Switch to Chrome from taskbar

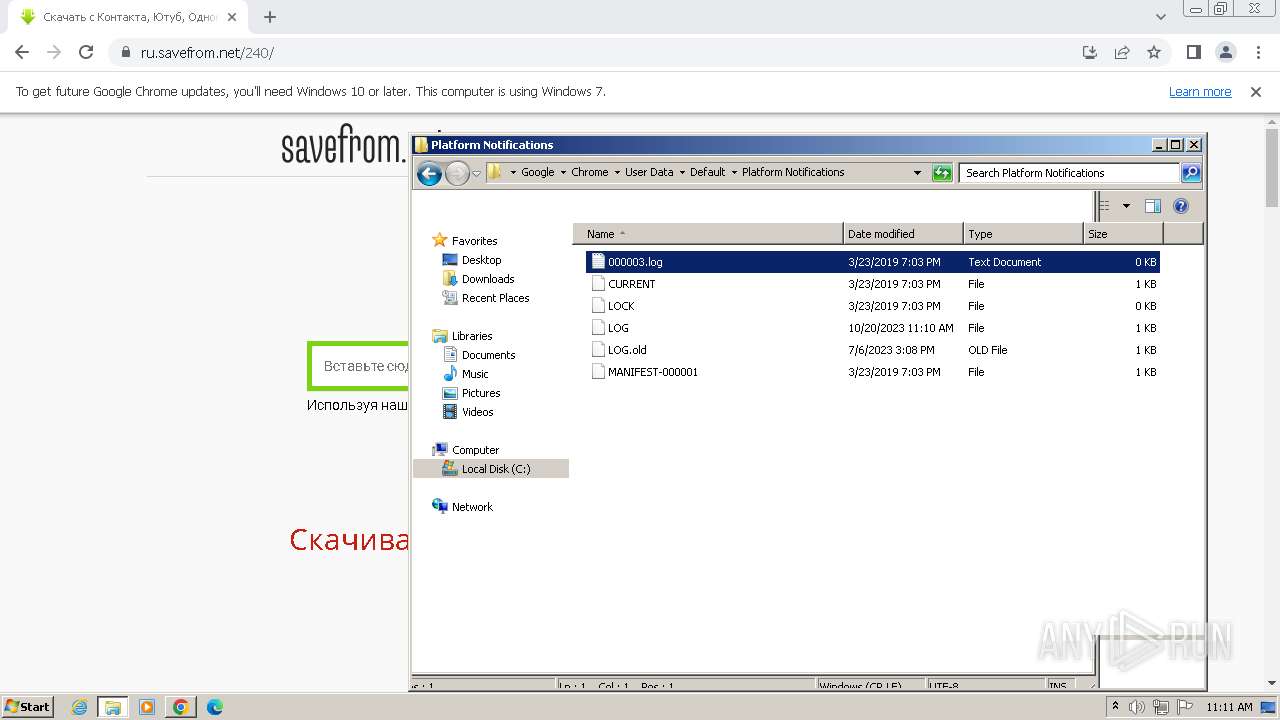(181, 707)
